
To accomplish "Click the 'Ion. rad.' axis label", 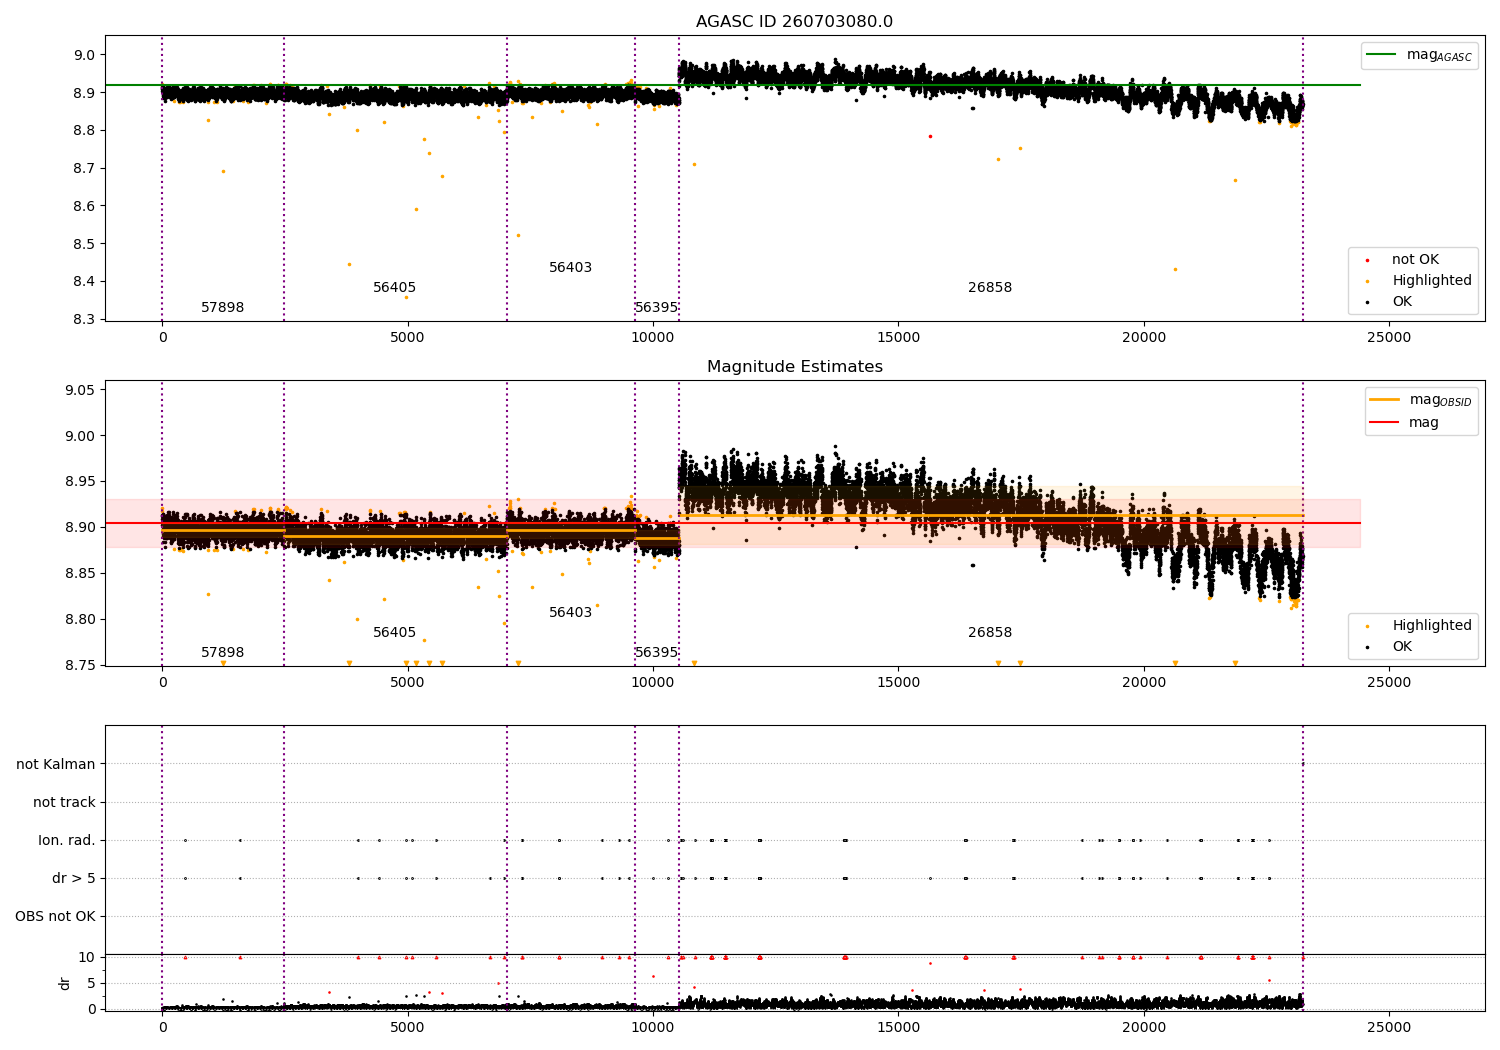I will point(67,841).
